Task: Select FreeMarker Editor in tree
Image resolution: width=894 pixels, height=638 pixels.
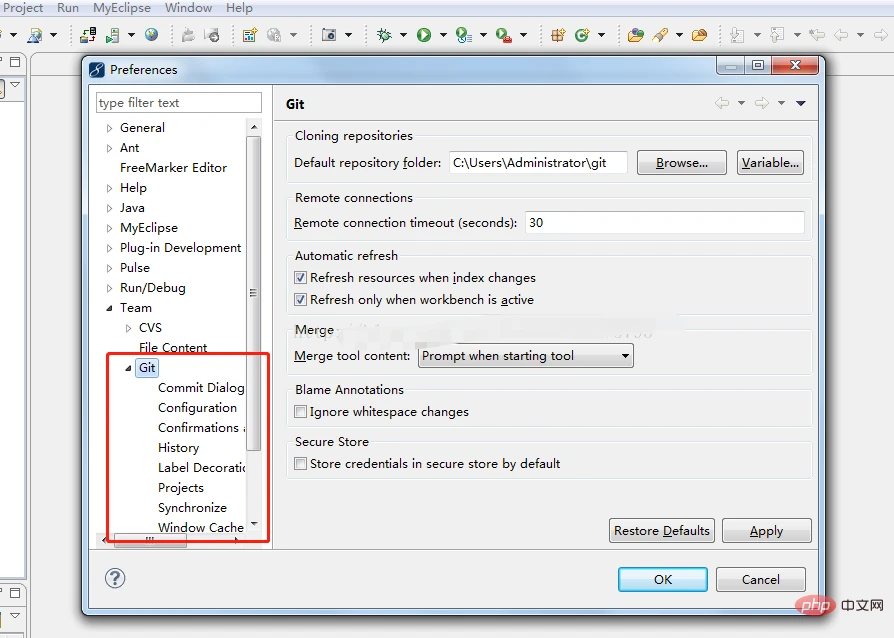Action: [173, 168]
